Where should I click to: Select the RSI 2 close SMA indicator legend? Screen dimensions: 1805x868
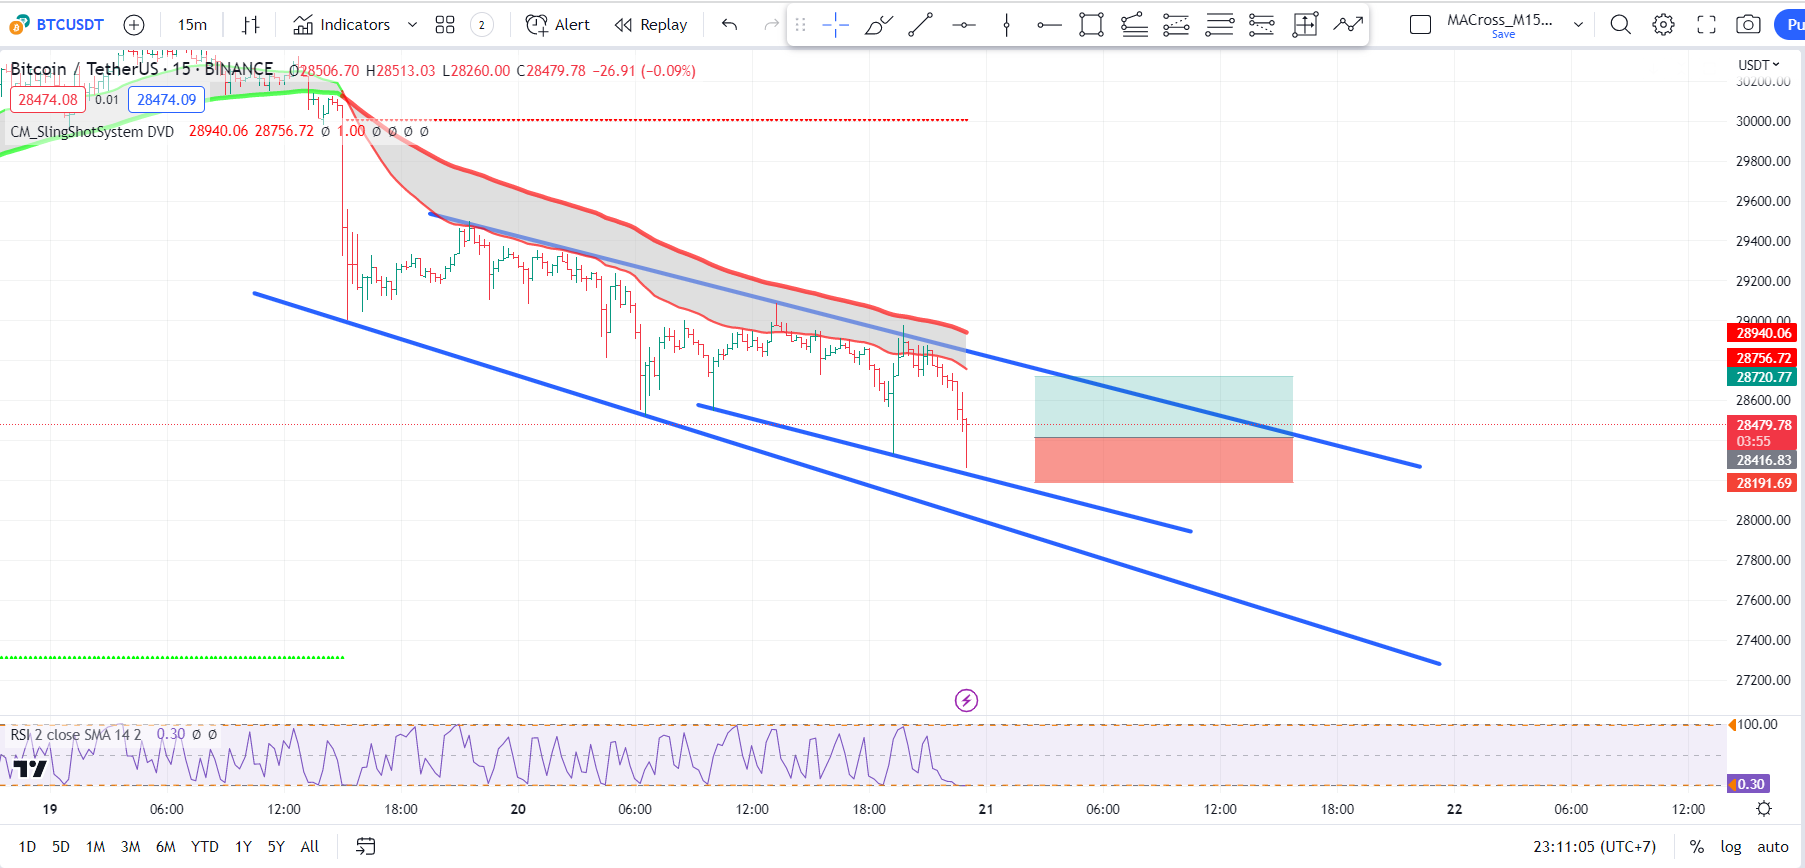(76, 735)
